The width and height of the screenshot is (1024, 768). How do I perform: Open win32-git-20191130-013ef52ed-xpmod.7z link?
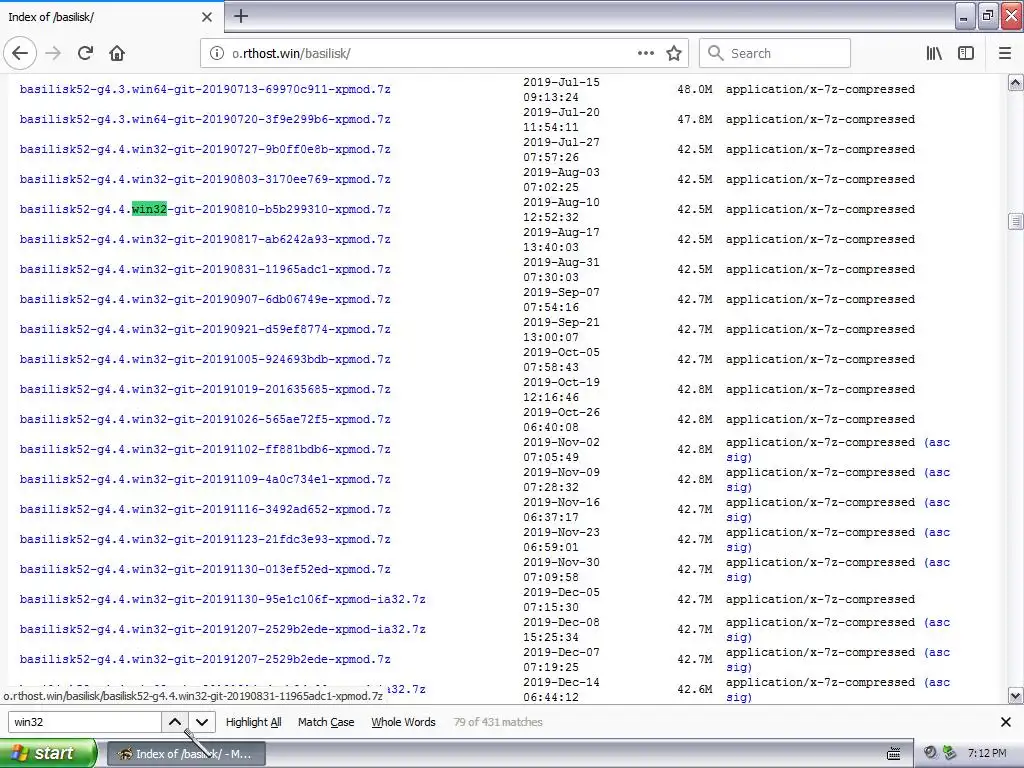click(205, 570)
